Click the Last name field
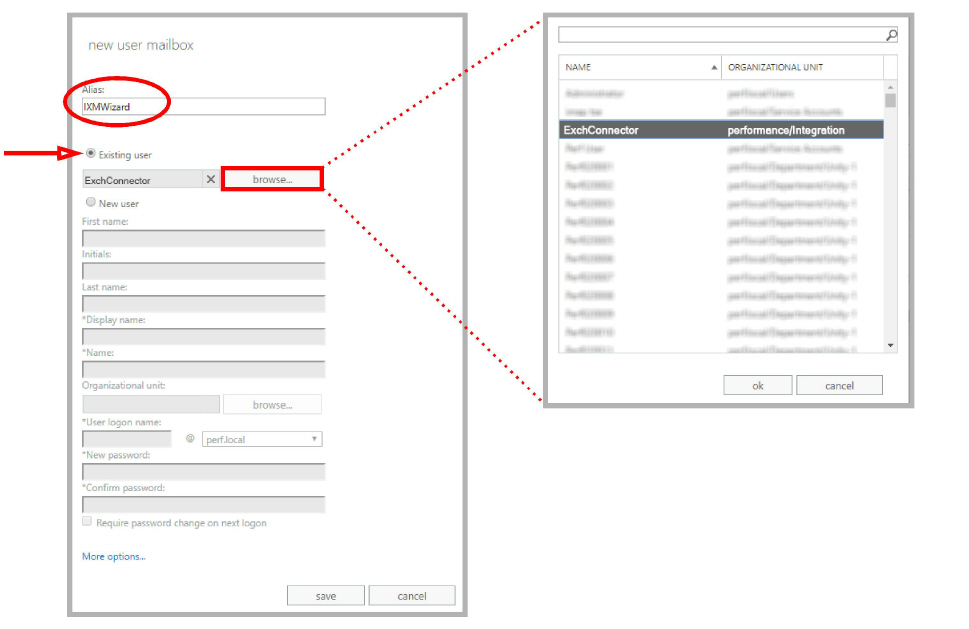This screenshot has height=629, width=969. (x=203, y=304)
